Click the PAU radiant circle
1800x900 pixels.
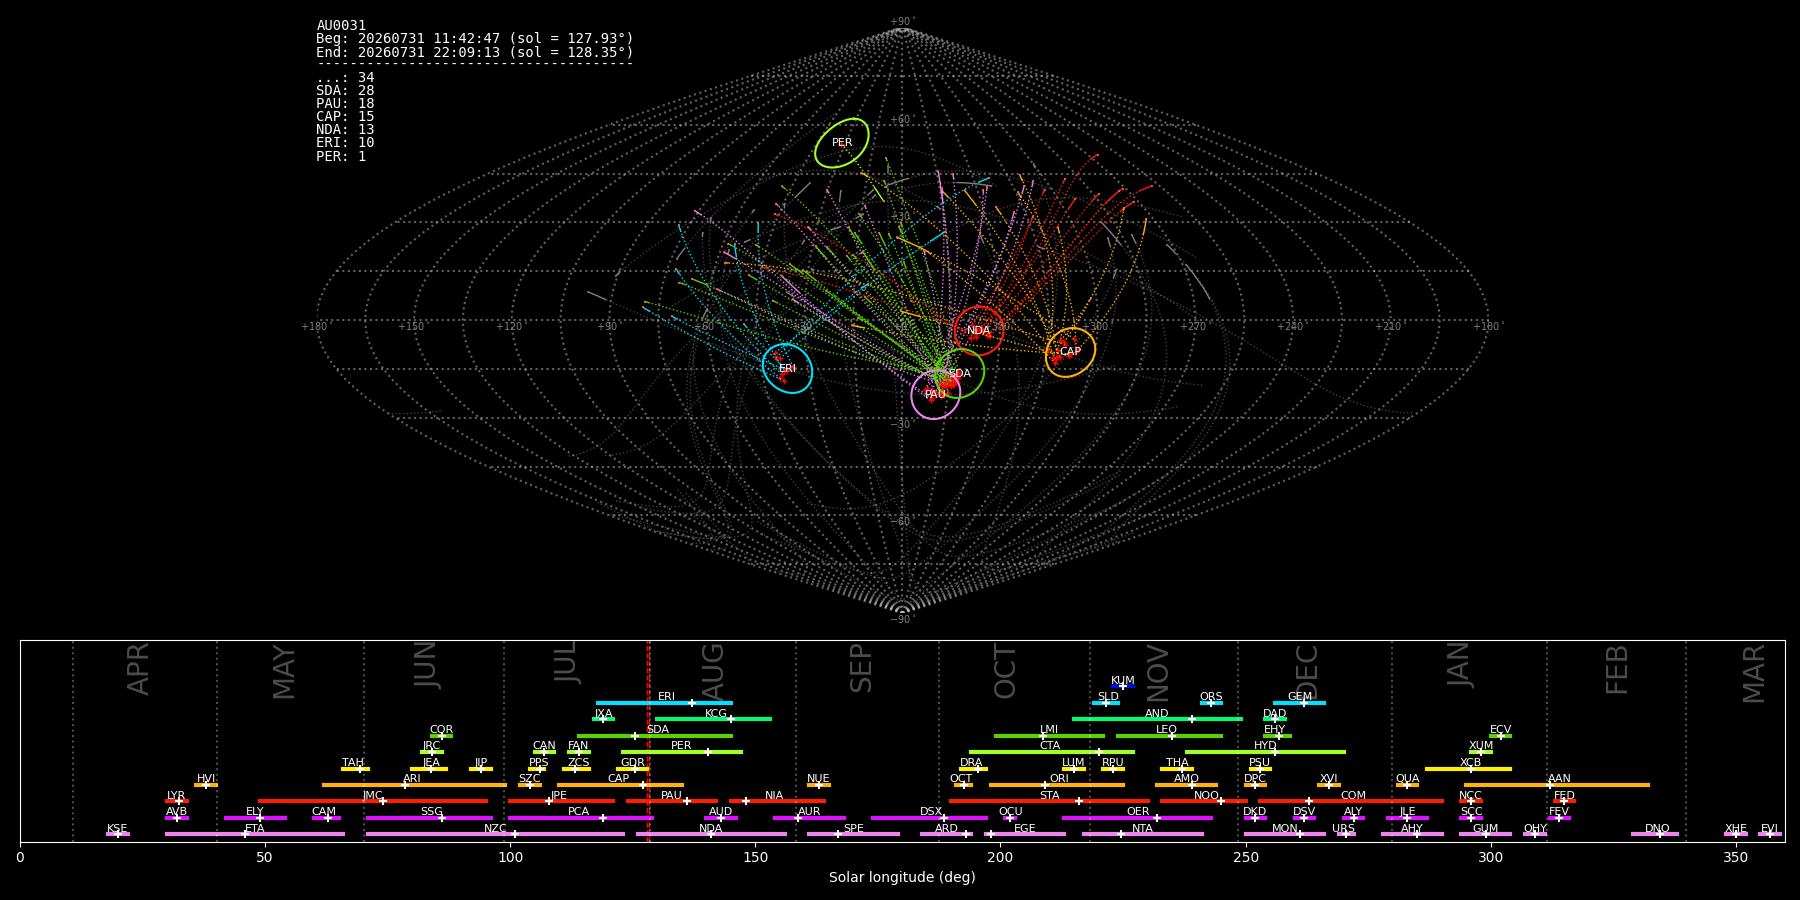coord(935,394)
